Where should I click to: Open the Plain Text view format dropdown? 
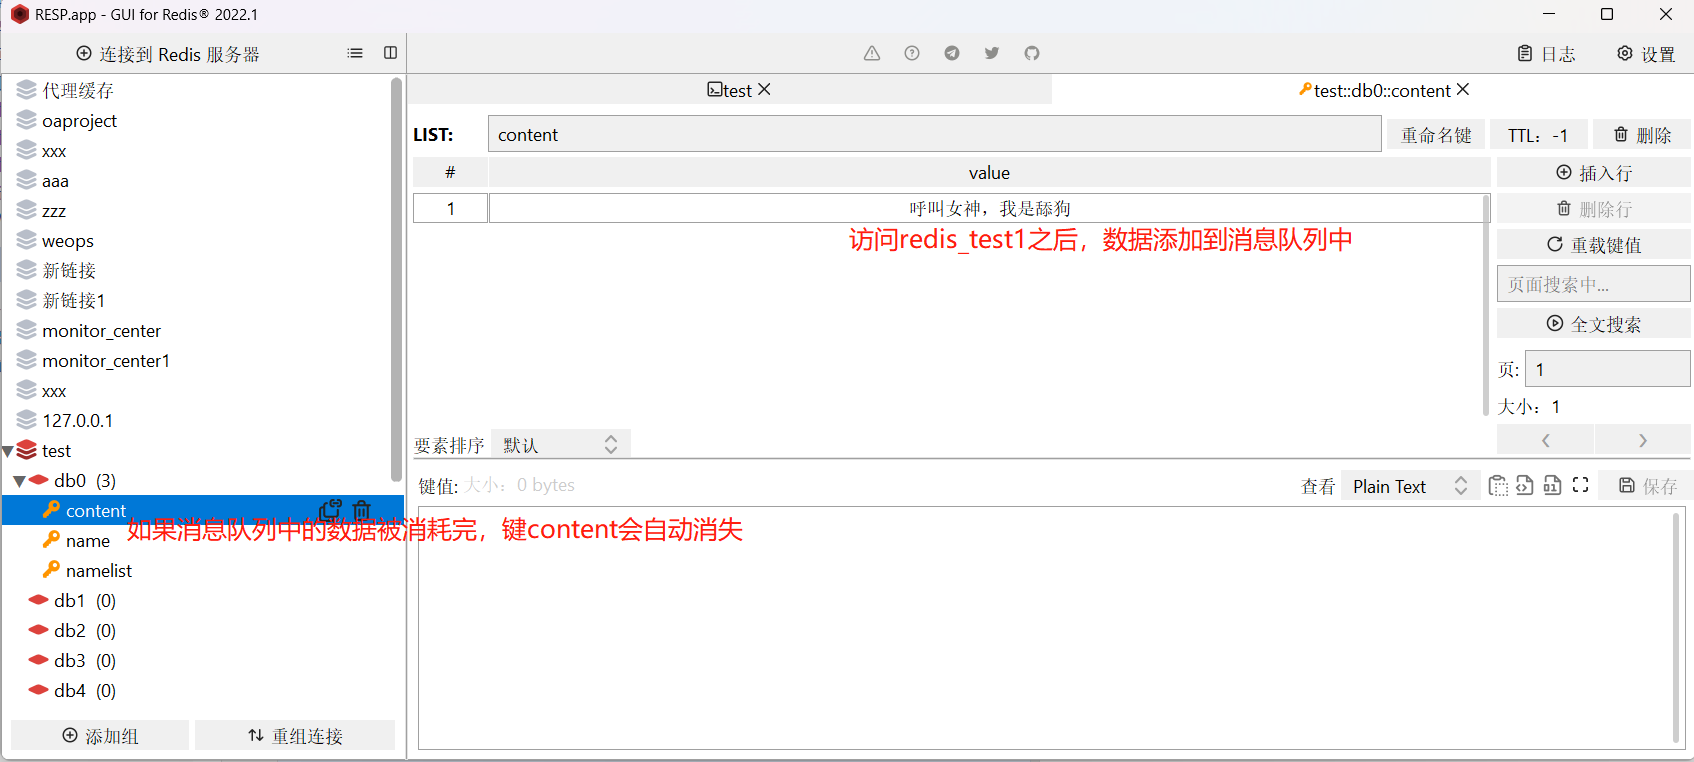point(1410,486)
